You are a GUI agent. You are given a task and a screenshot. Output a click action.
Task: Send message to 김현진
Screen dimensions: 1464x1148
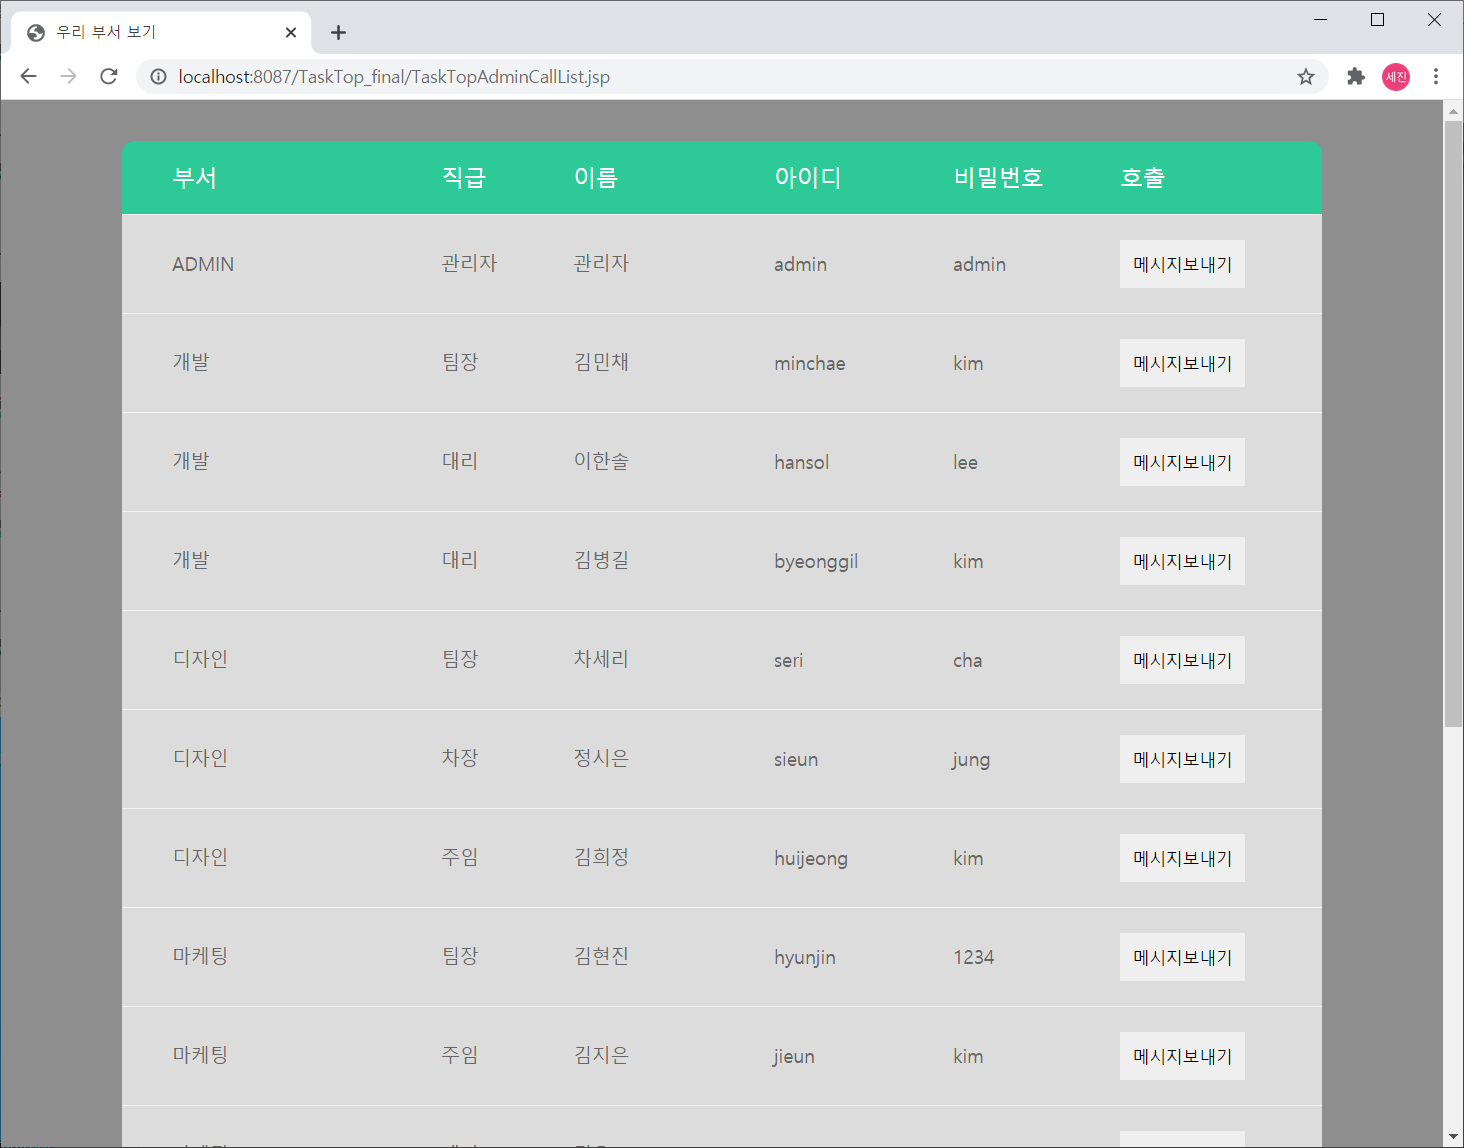point(1182,957)
